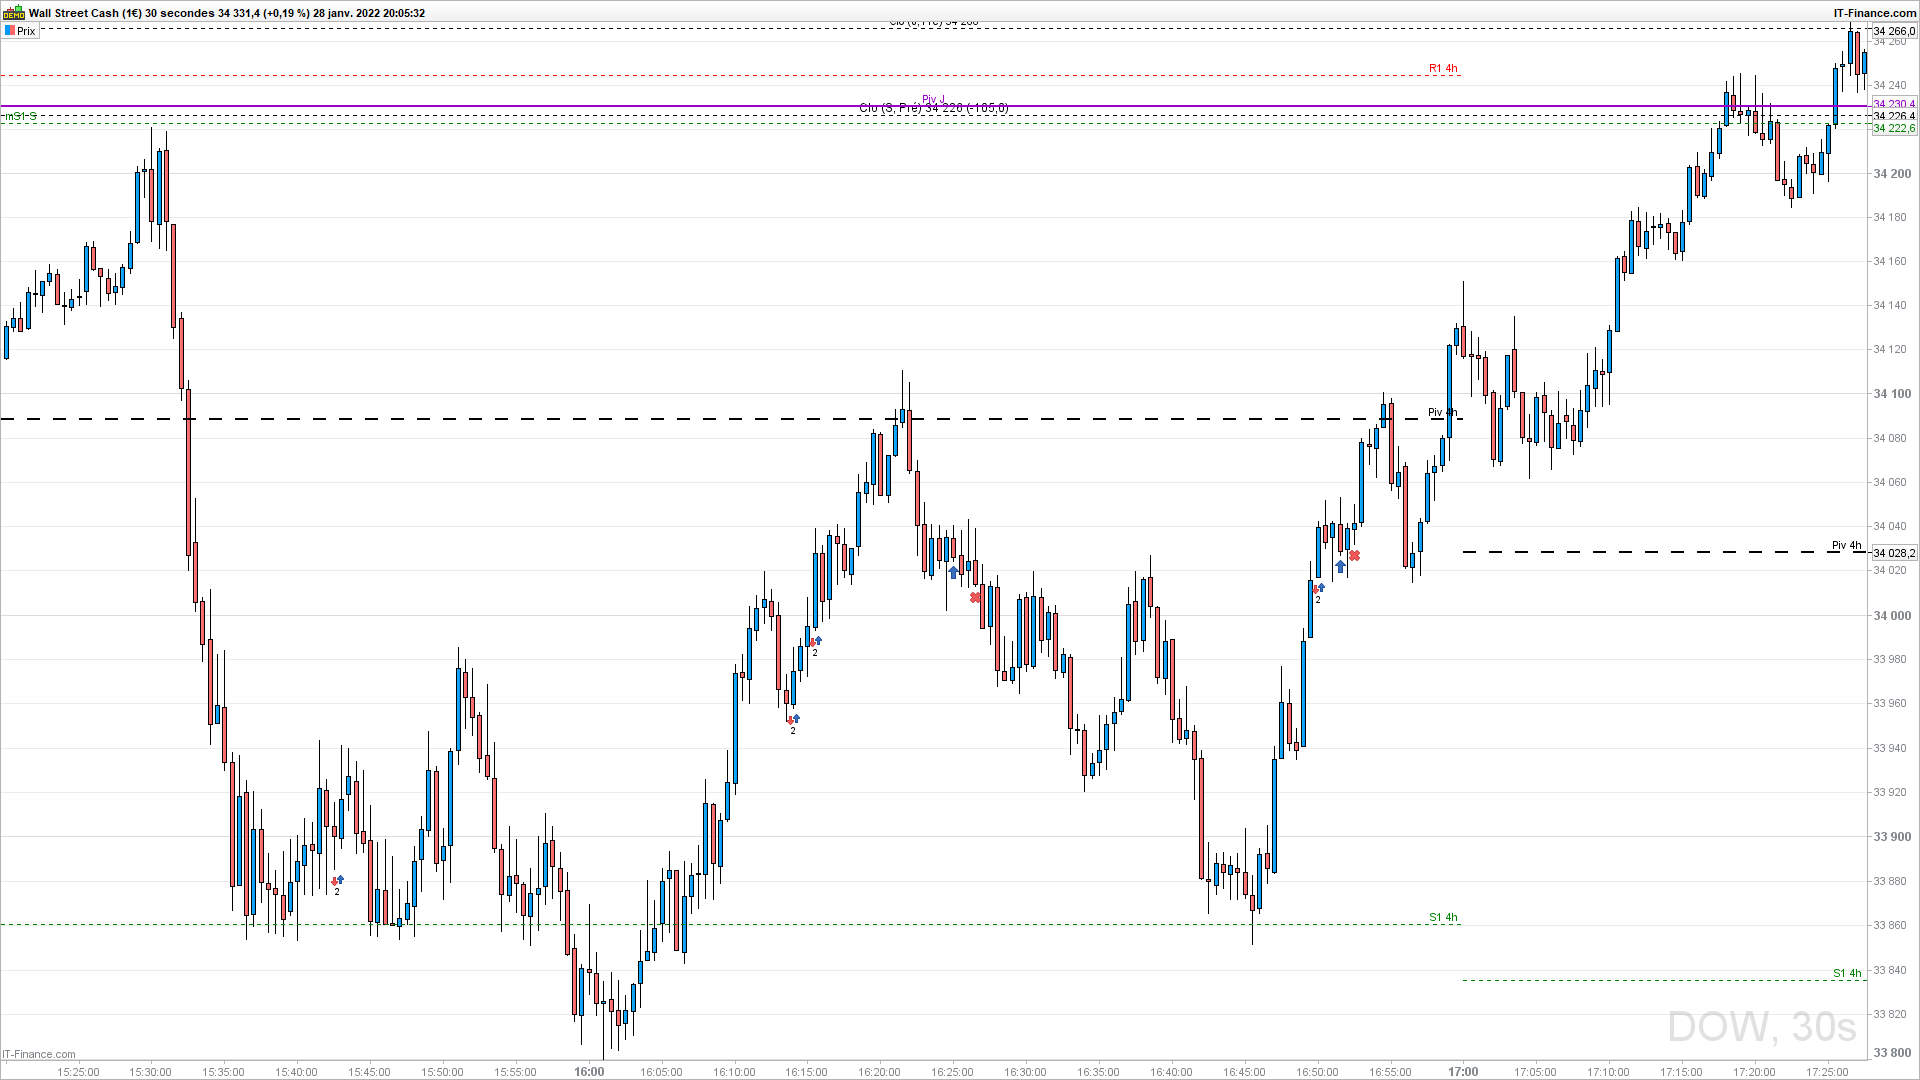Click the IT-Finance.com text at bottom left
The width and height of the screenshot is (1920, 1080).
[39, 1054]
